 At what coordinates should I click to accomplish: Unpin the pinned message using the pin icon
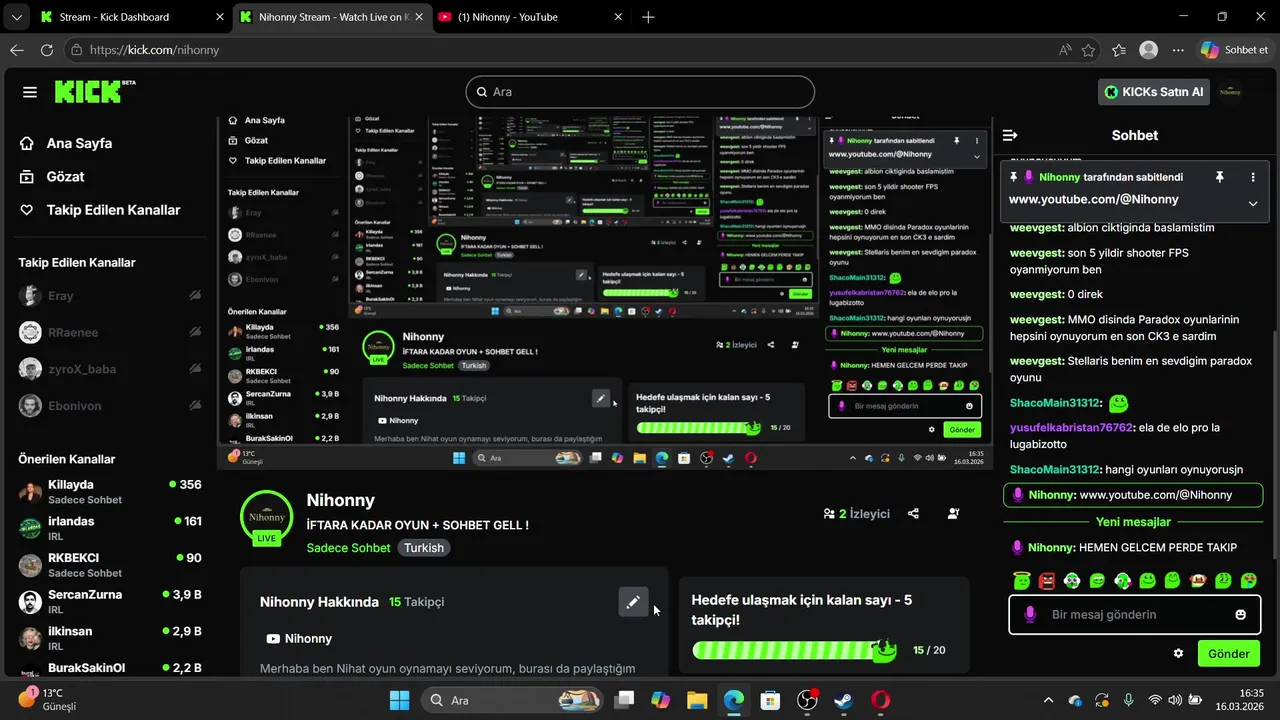(x=1219, y=177)
